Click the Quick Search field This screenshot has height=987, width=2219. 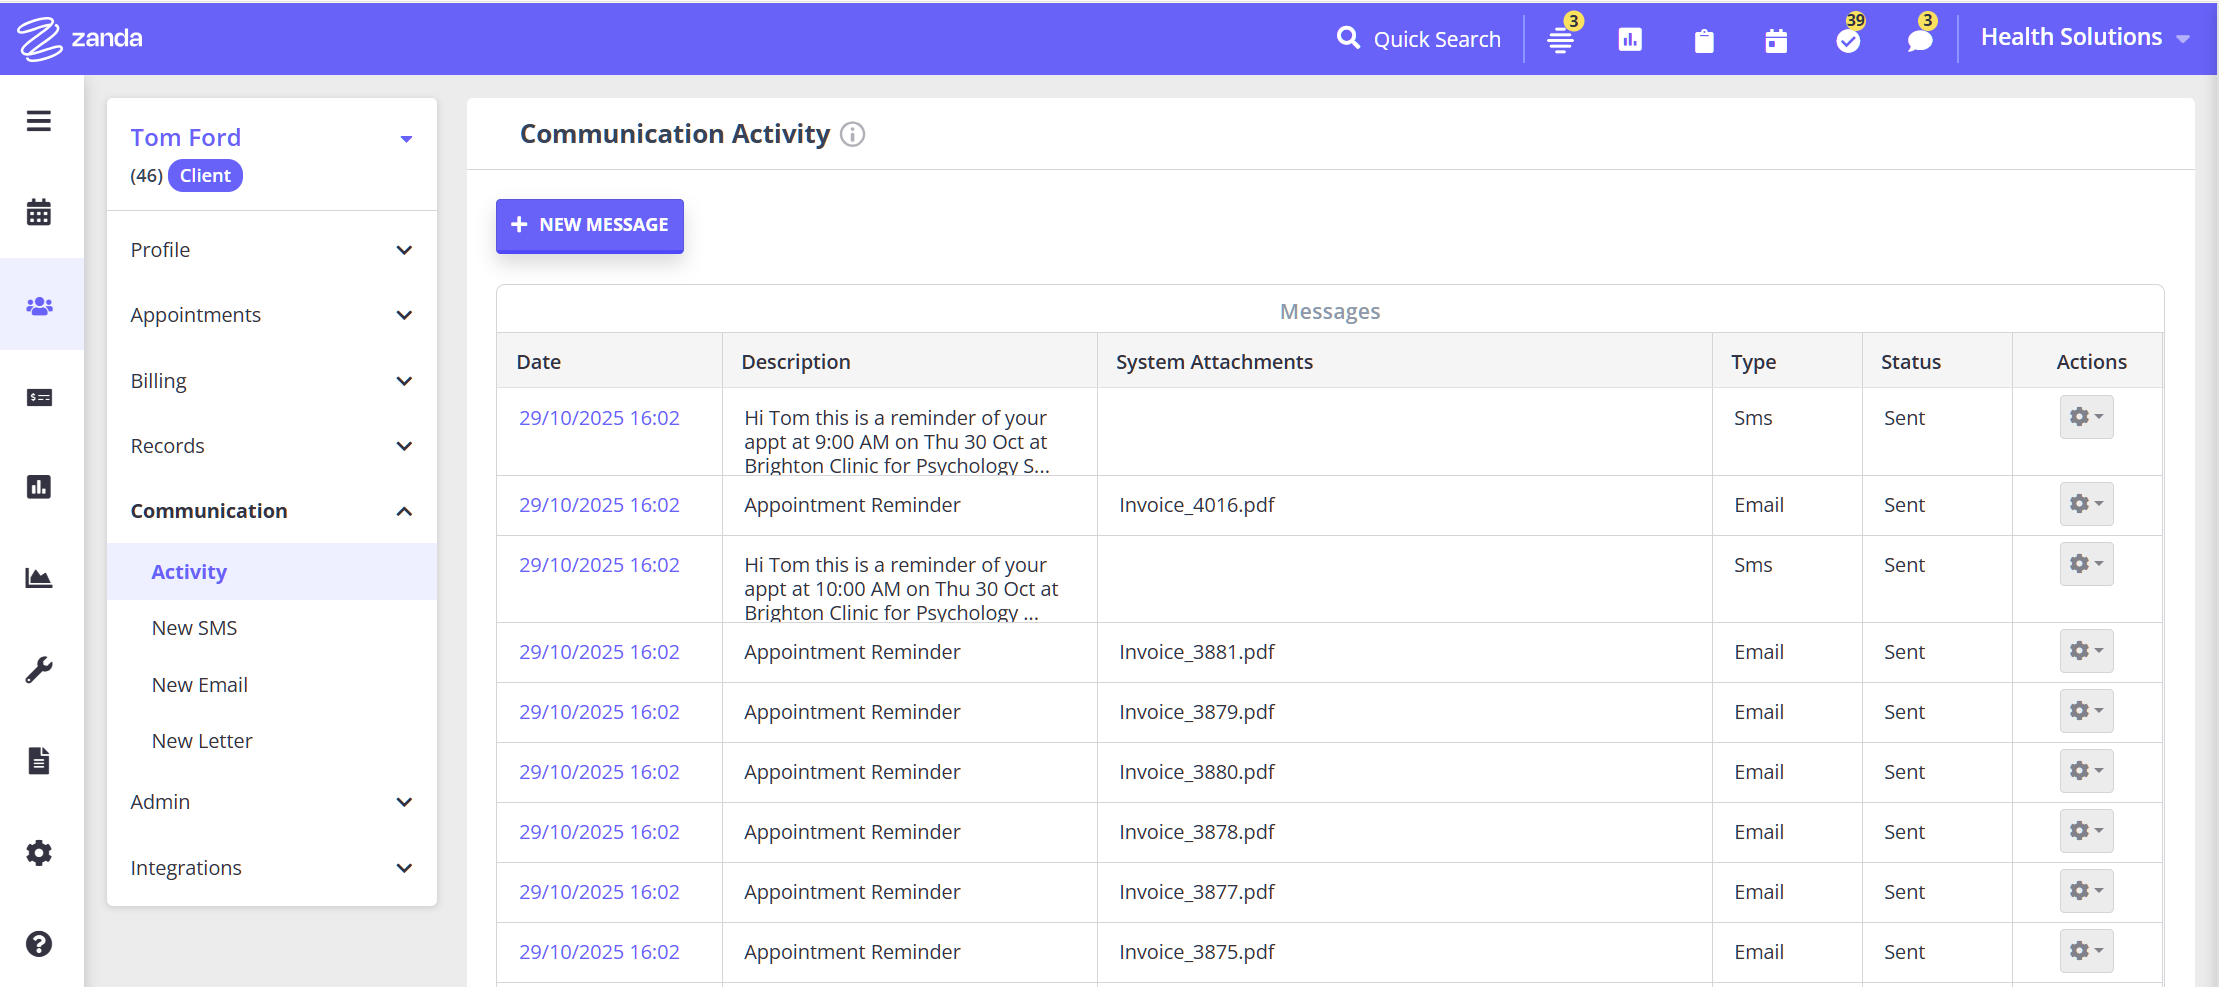coord(1419,39)
